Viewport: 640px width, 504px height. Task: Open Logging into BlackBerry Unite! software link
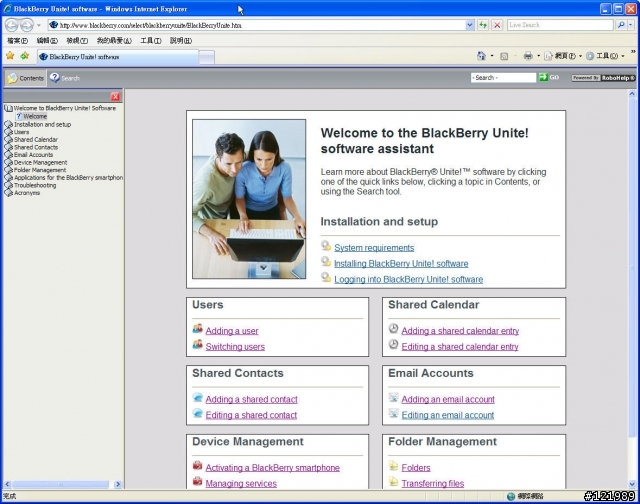point(408,279)
